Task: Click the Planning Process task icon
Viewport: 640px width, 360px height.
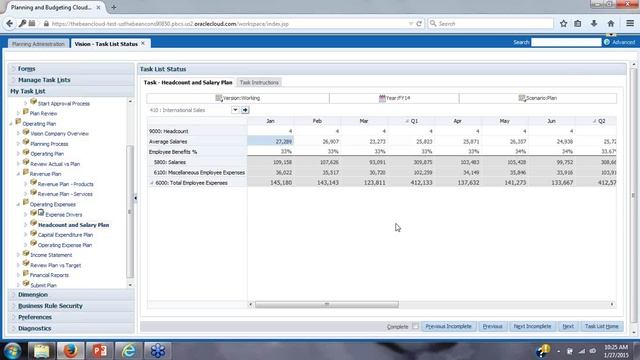Action: click(26, 142)
